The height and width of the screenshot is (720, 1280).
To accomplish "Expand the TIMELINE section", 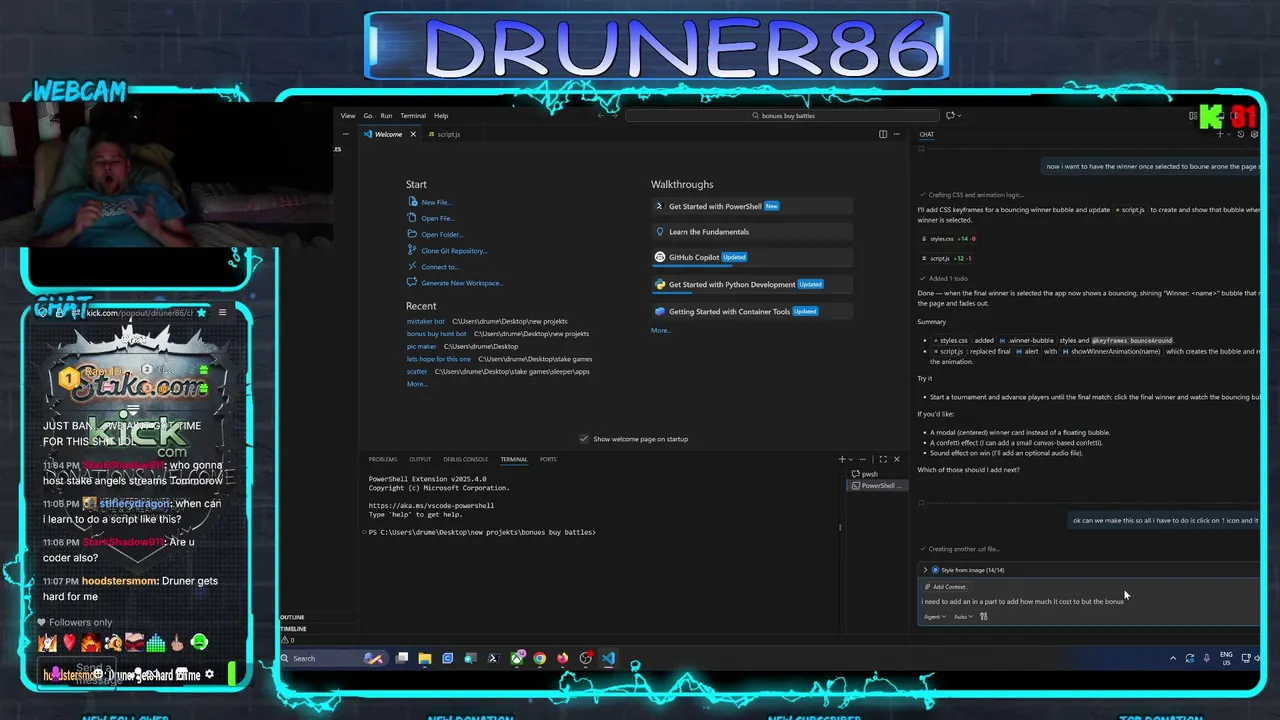I will pyautogui.click(x=293, y=628).
